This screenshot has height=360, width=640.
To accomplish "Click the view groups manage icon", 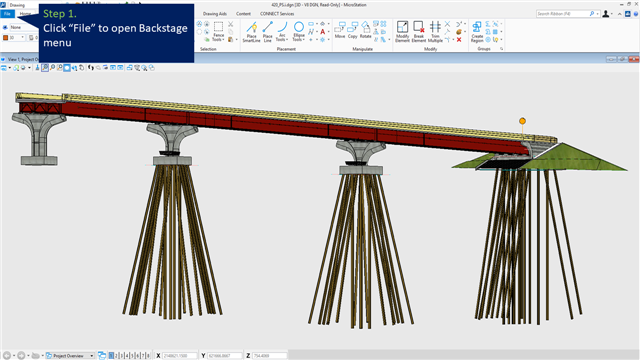I will tap(102, 356).
